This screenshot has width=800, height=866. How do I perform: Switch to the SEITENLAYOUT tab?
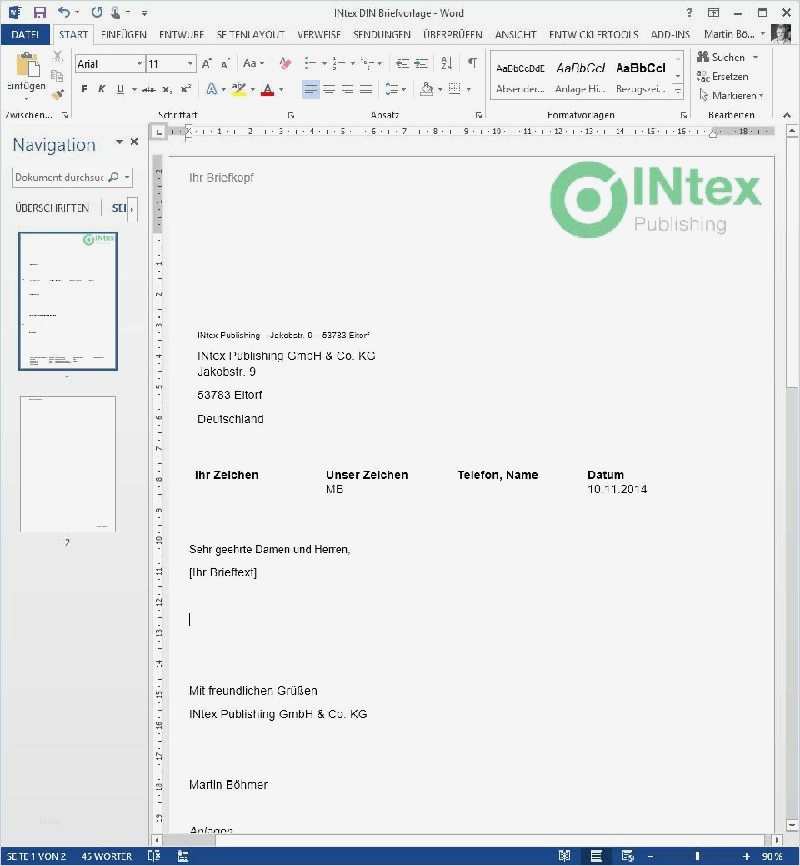click(251, 34)
